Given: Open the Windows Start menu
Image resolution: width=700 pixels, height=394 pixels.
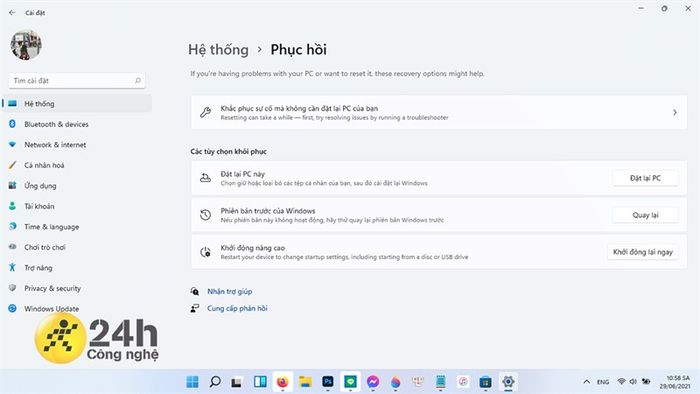Looking at the screenshot, I should (192, 382).
